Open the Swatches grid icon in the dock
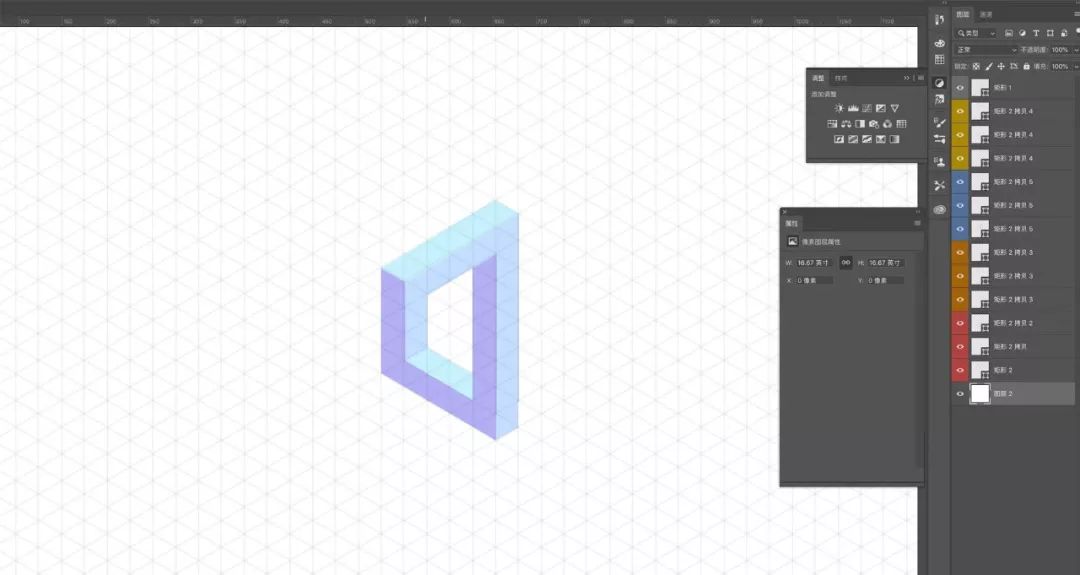1080x575 pixels. 939,60
